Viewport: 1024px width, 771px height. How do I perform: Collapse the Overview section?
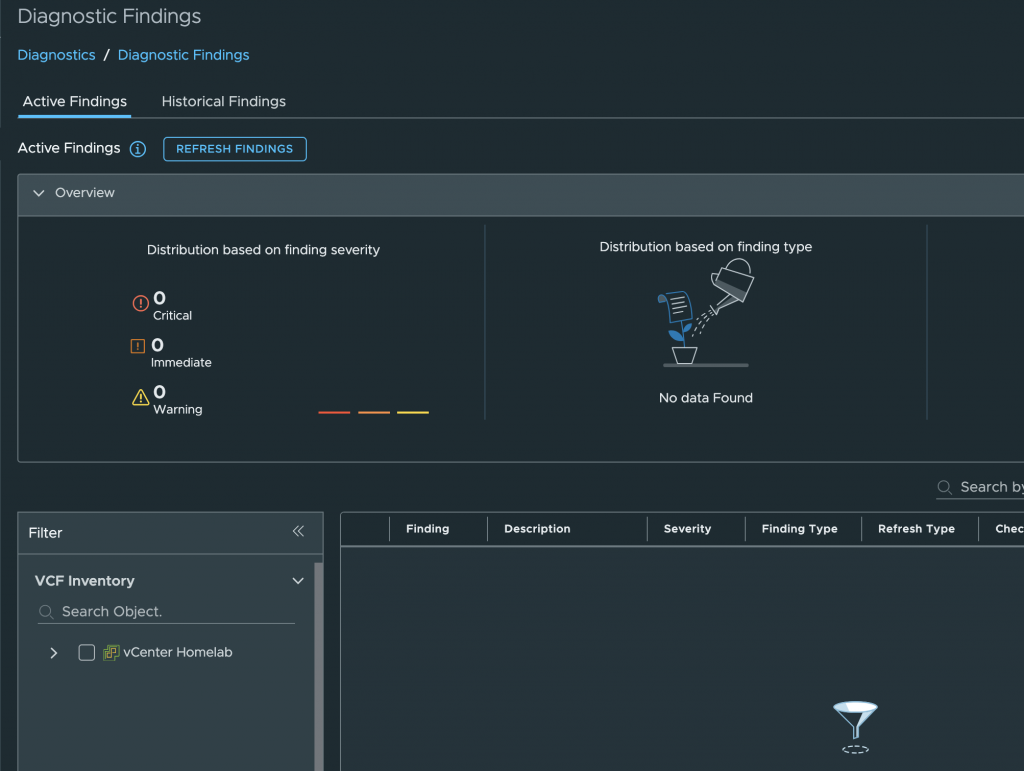click(39, 193)
